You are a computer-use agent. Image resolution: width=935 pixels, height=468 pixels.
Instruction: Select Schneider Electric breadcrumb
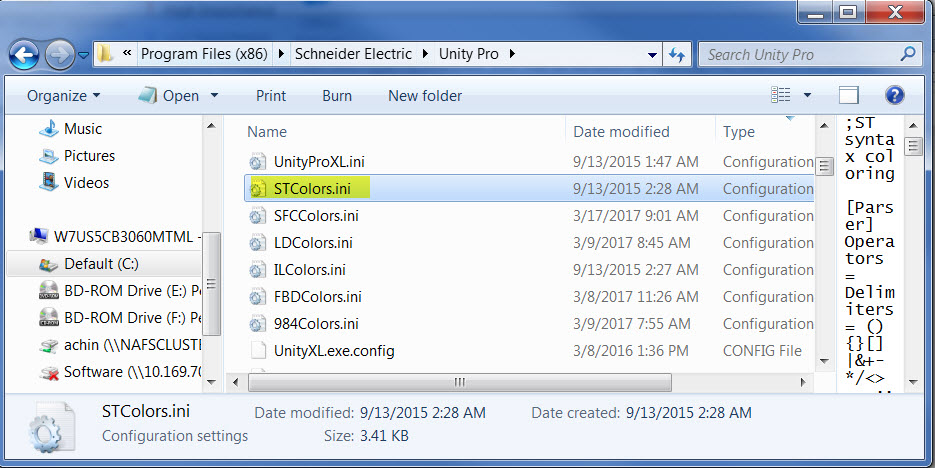353,54
